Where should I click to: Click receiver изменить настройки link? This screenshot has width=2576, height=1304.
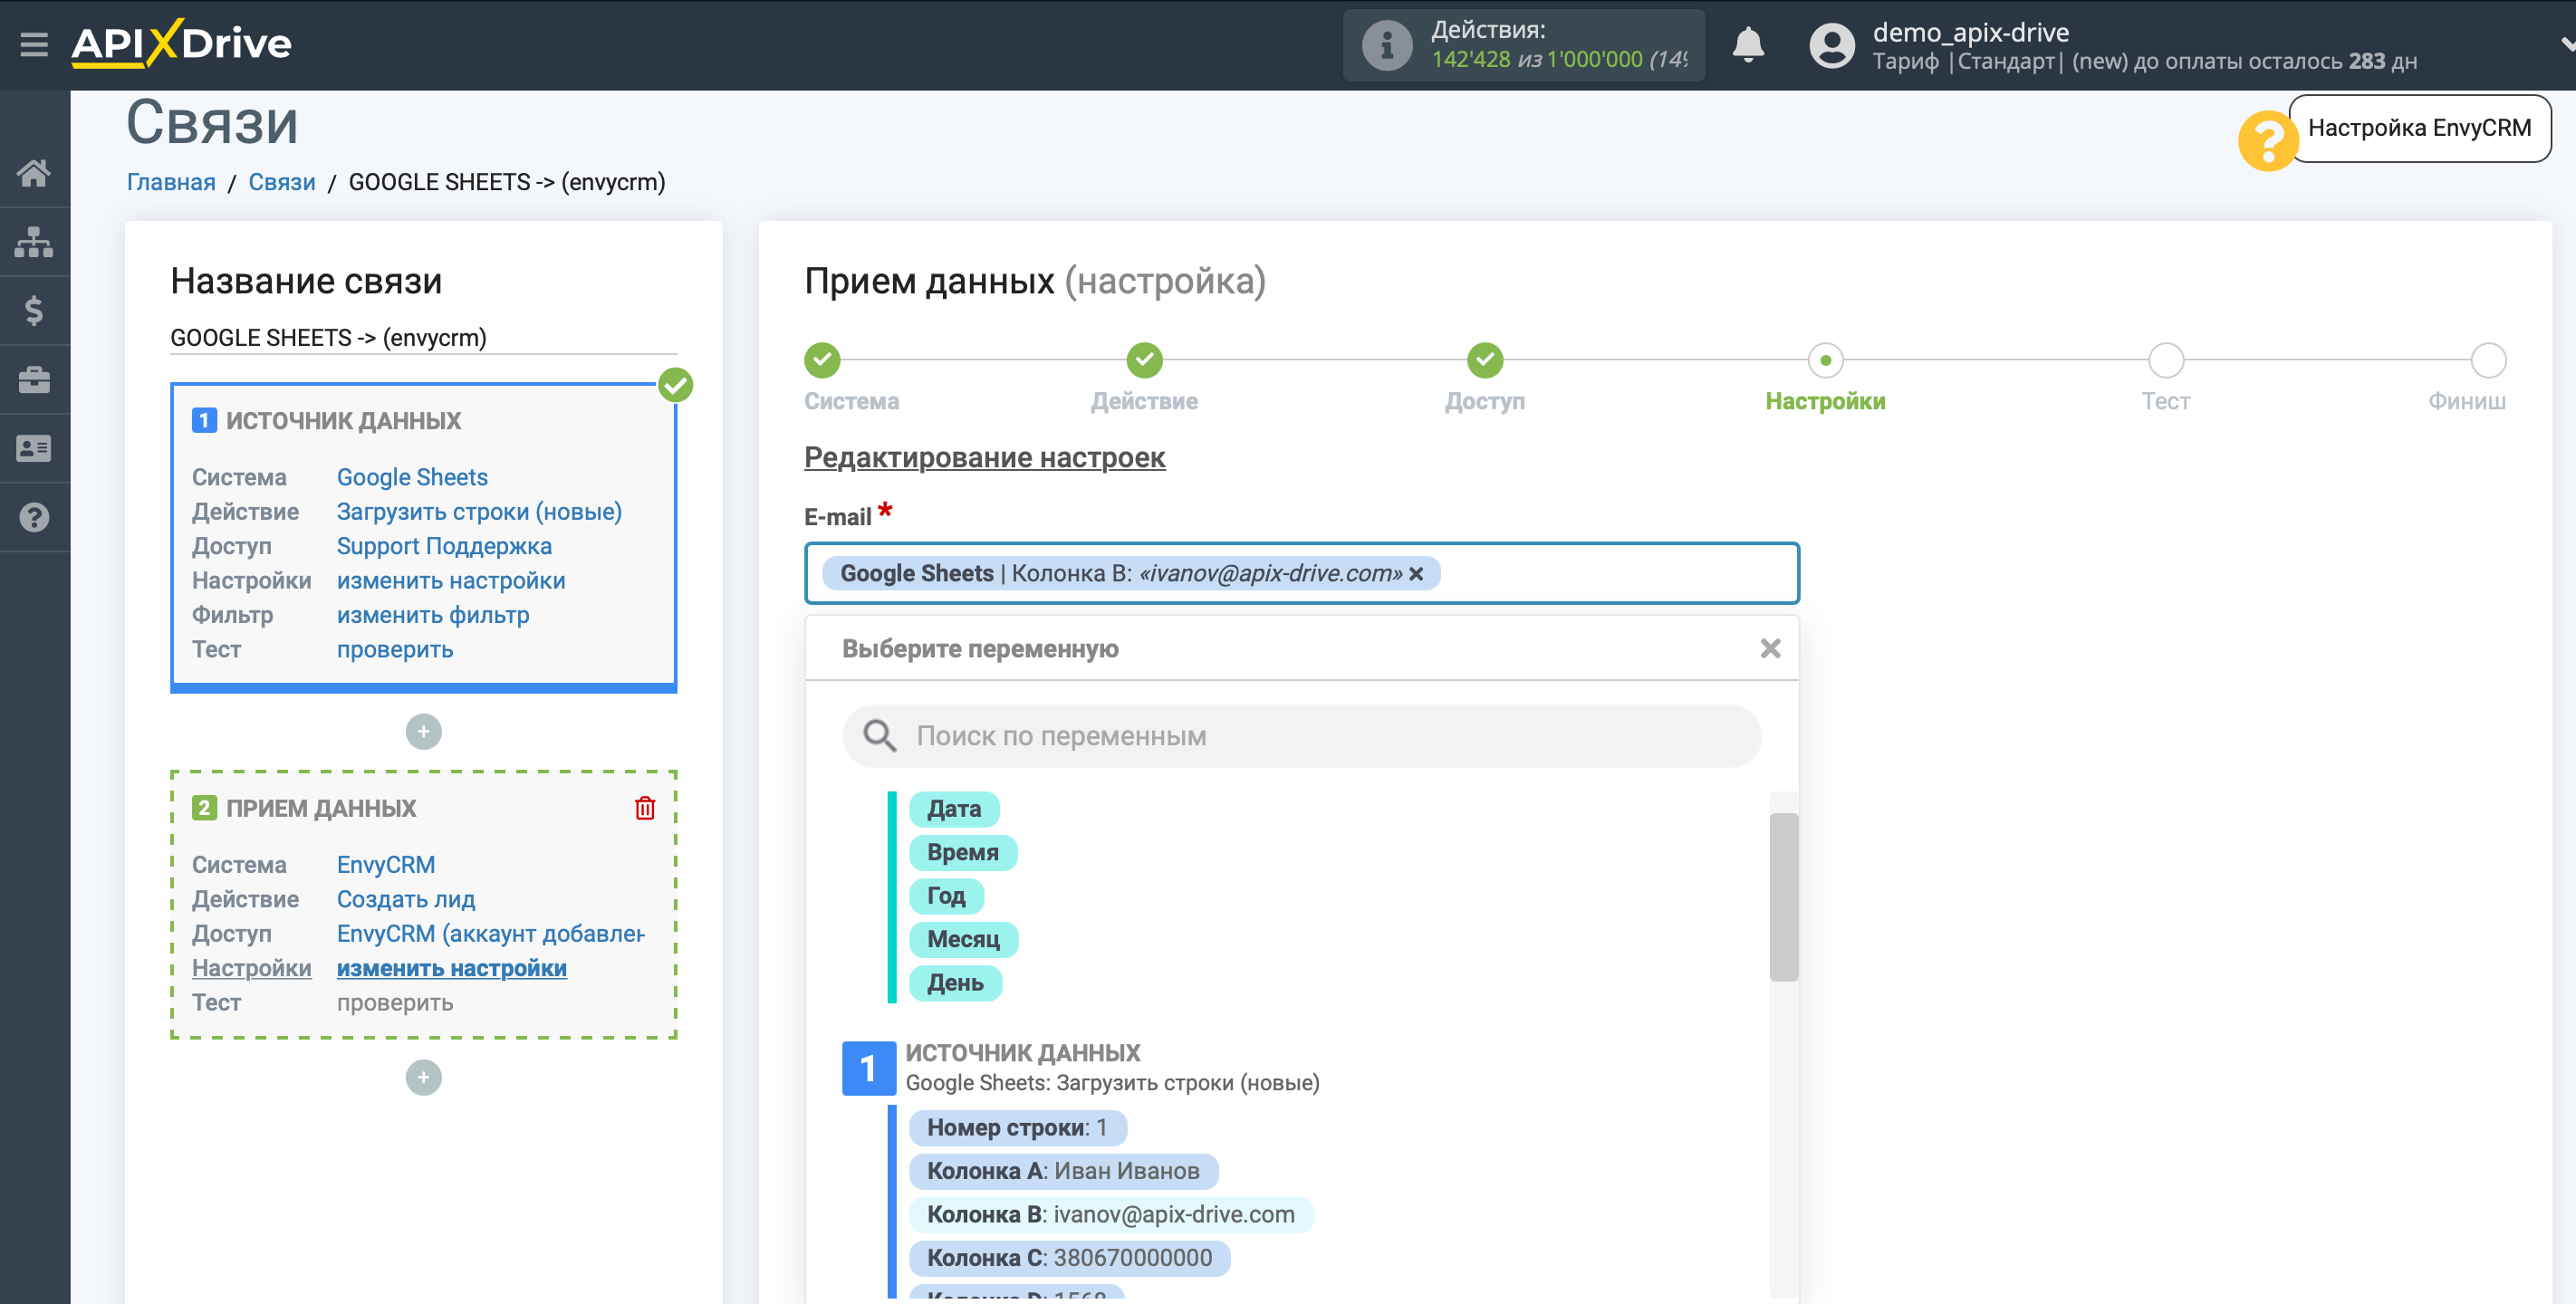click(452, 968)
